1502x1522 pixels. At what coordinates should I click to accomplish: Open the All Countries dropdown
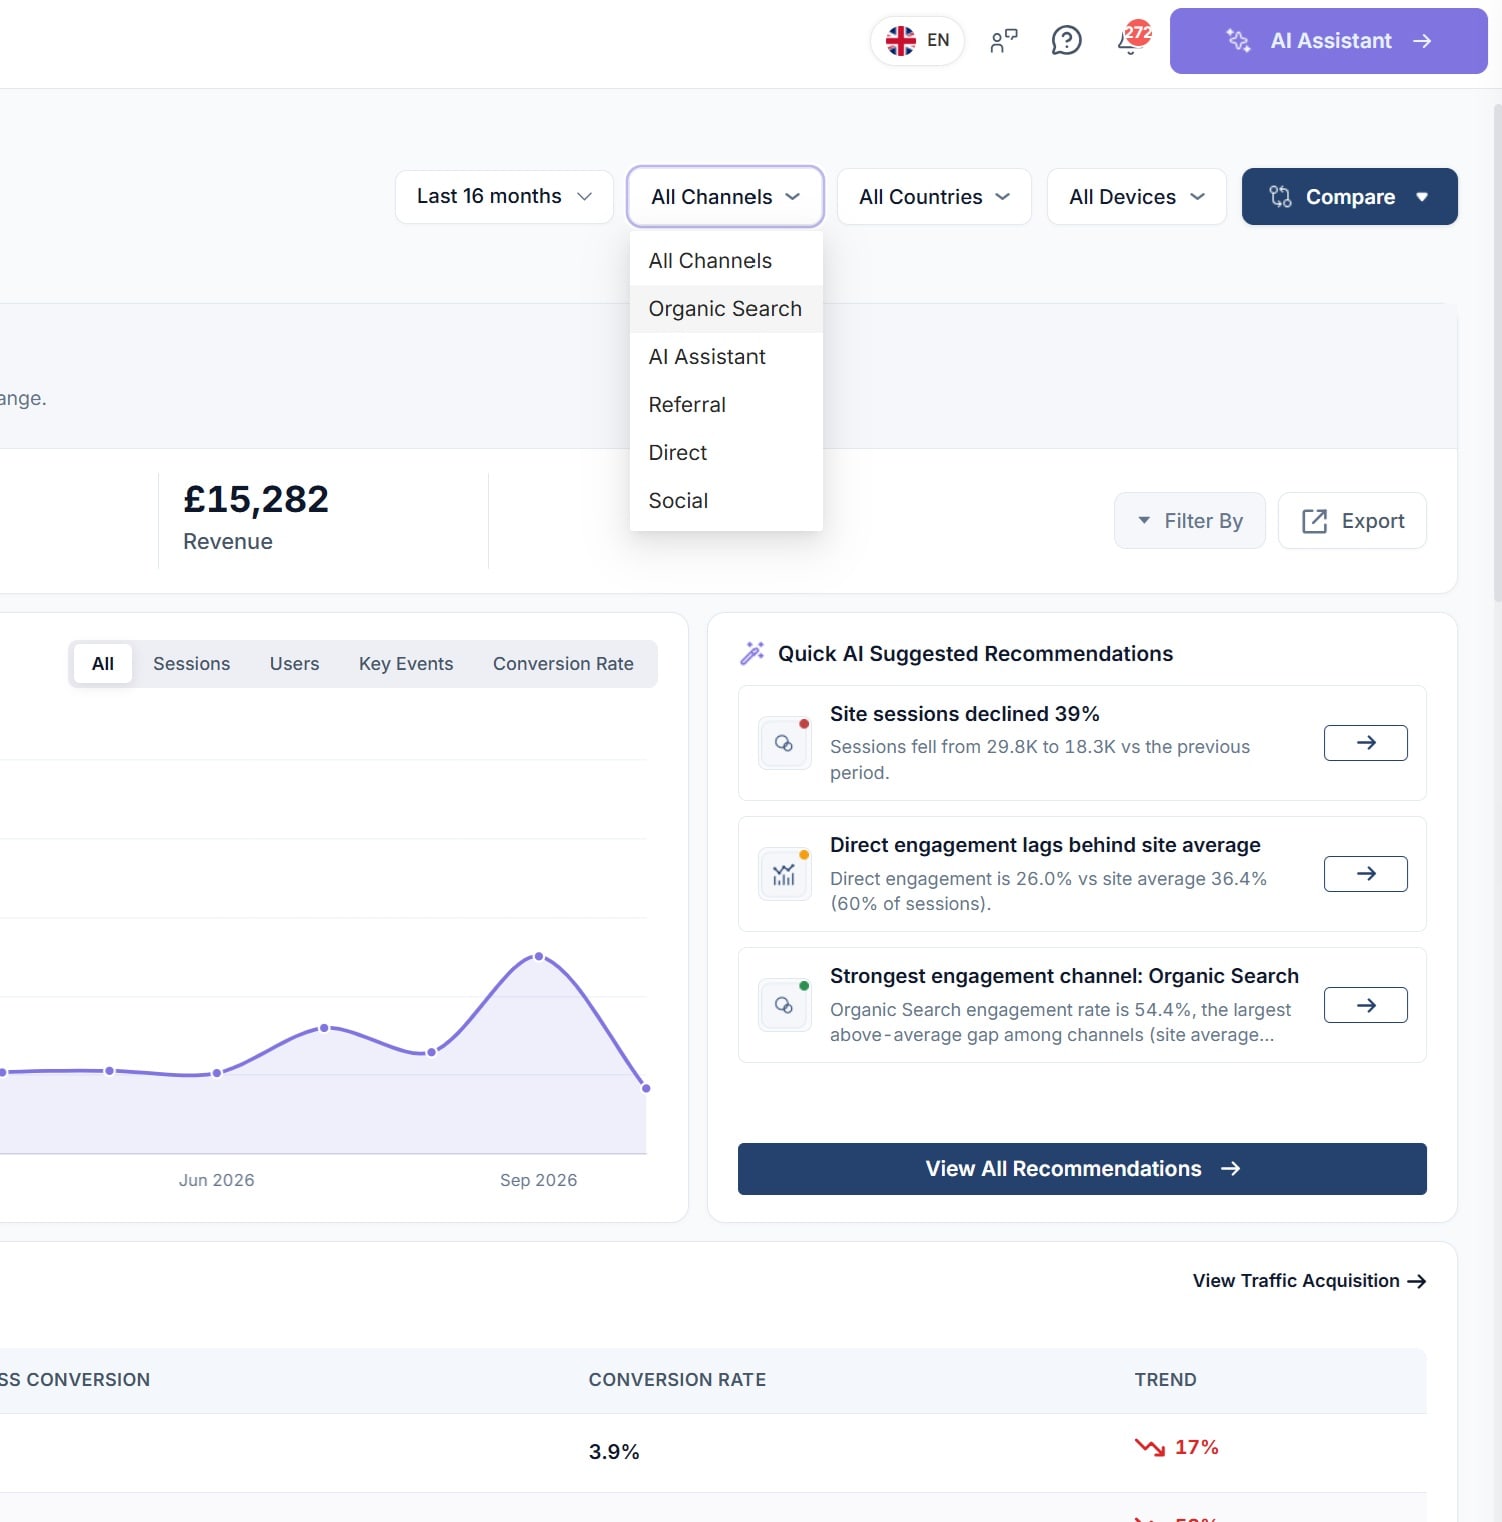tap(934, 197)
